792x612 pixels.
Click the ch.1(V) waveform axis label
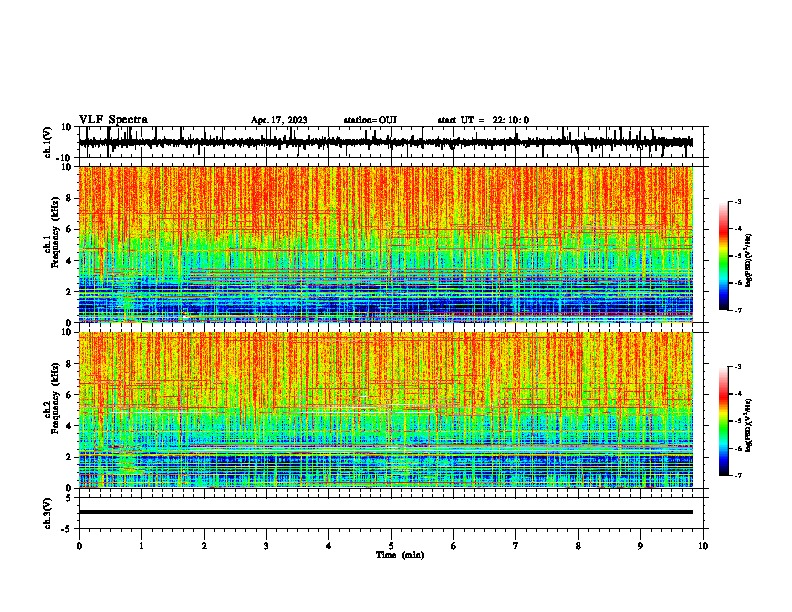pos(47,142)
